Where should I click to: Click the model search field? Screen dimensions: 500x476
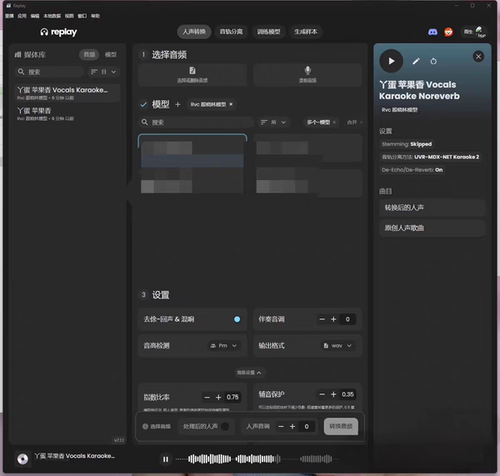(196, 122)
